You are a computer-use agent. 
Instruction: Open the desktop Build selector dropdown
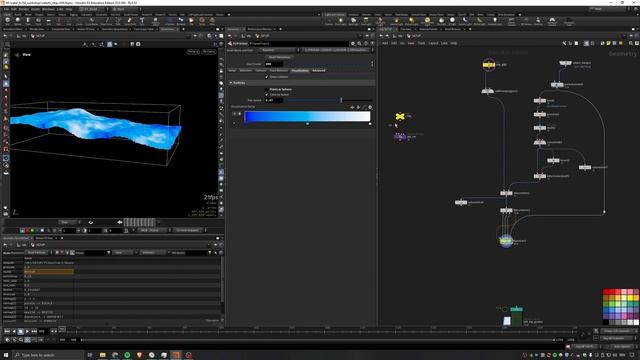click(x=93, y=9)
